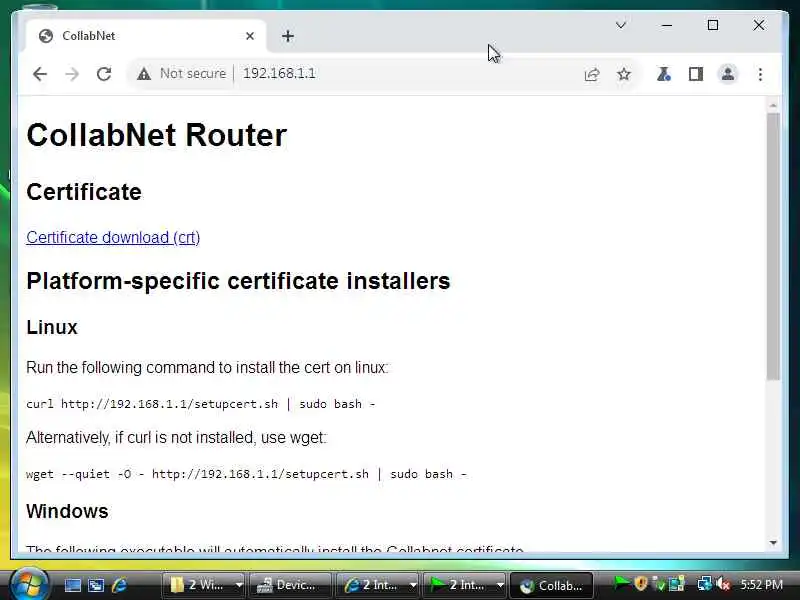Close the CollabNet tab
The image size is (800, 600).
tap(249, 36)
